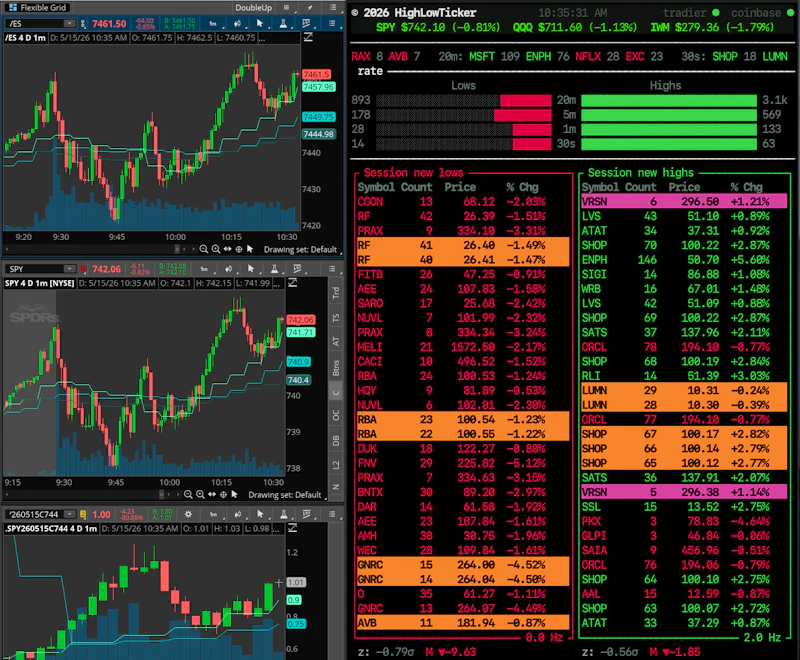This screenshot has height=660, width=800.
Task: Expand the SPY symbol dropdown arrow
Action: pyautogui.click(x=69, y=269)
